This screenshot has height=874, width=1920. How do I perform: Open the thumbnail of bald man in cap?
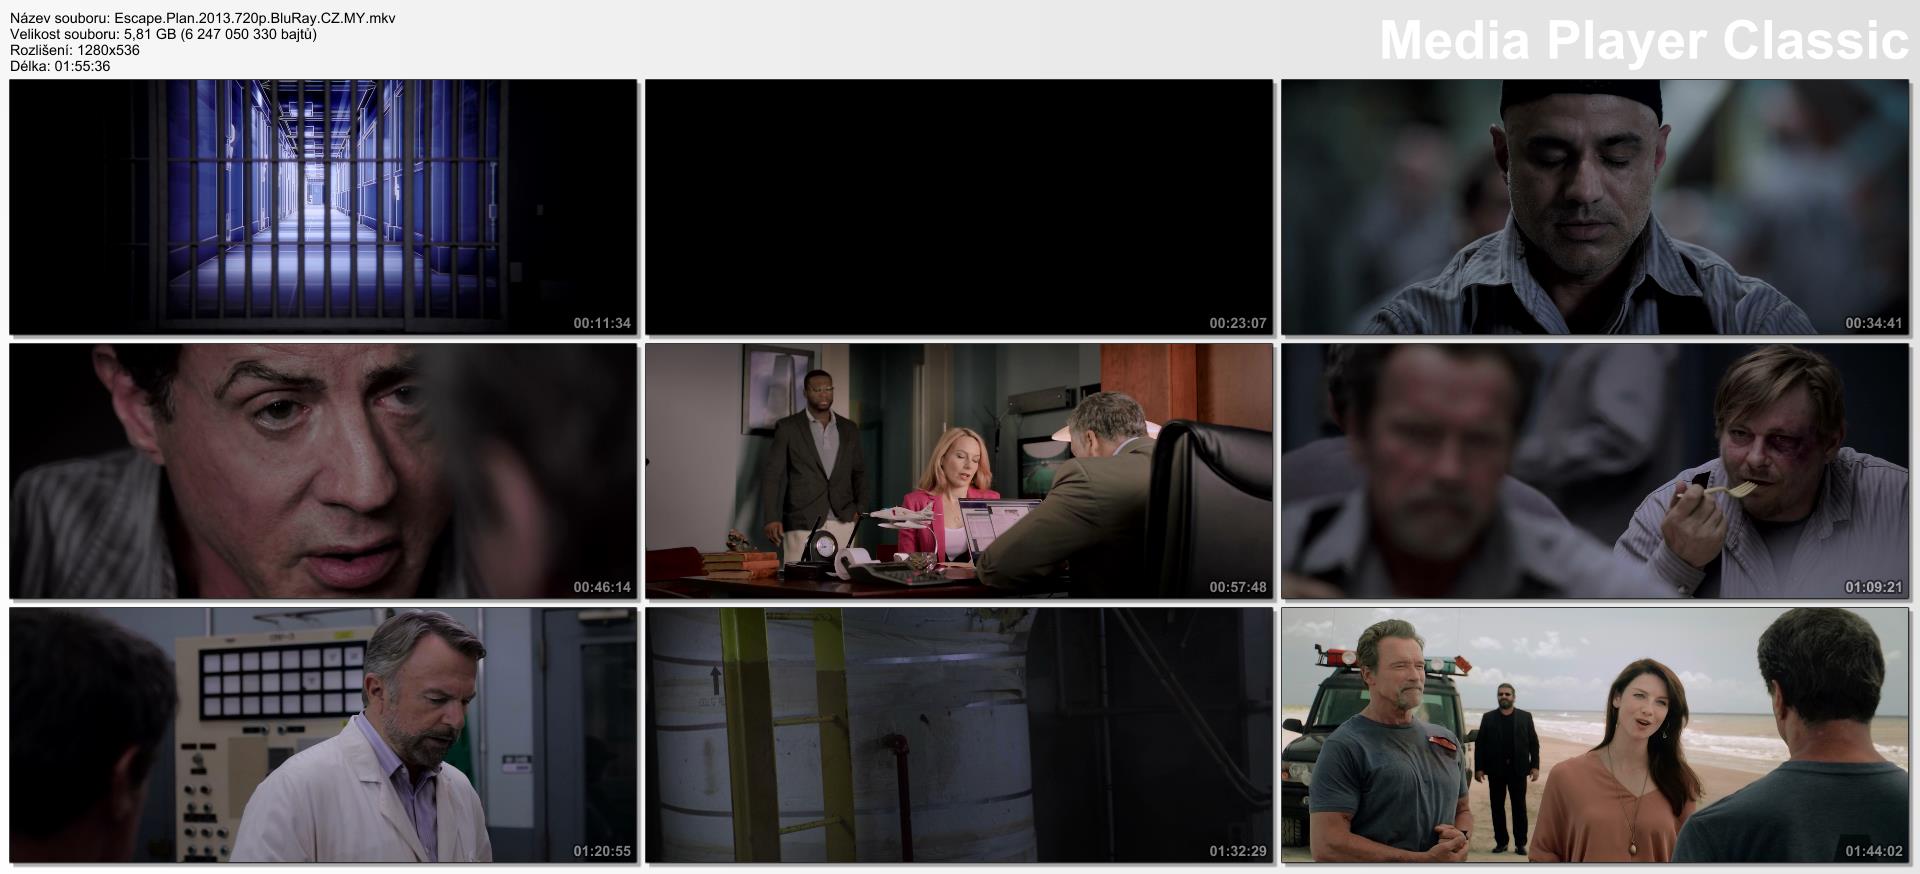click(1594, 207)
